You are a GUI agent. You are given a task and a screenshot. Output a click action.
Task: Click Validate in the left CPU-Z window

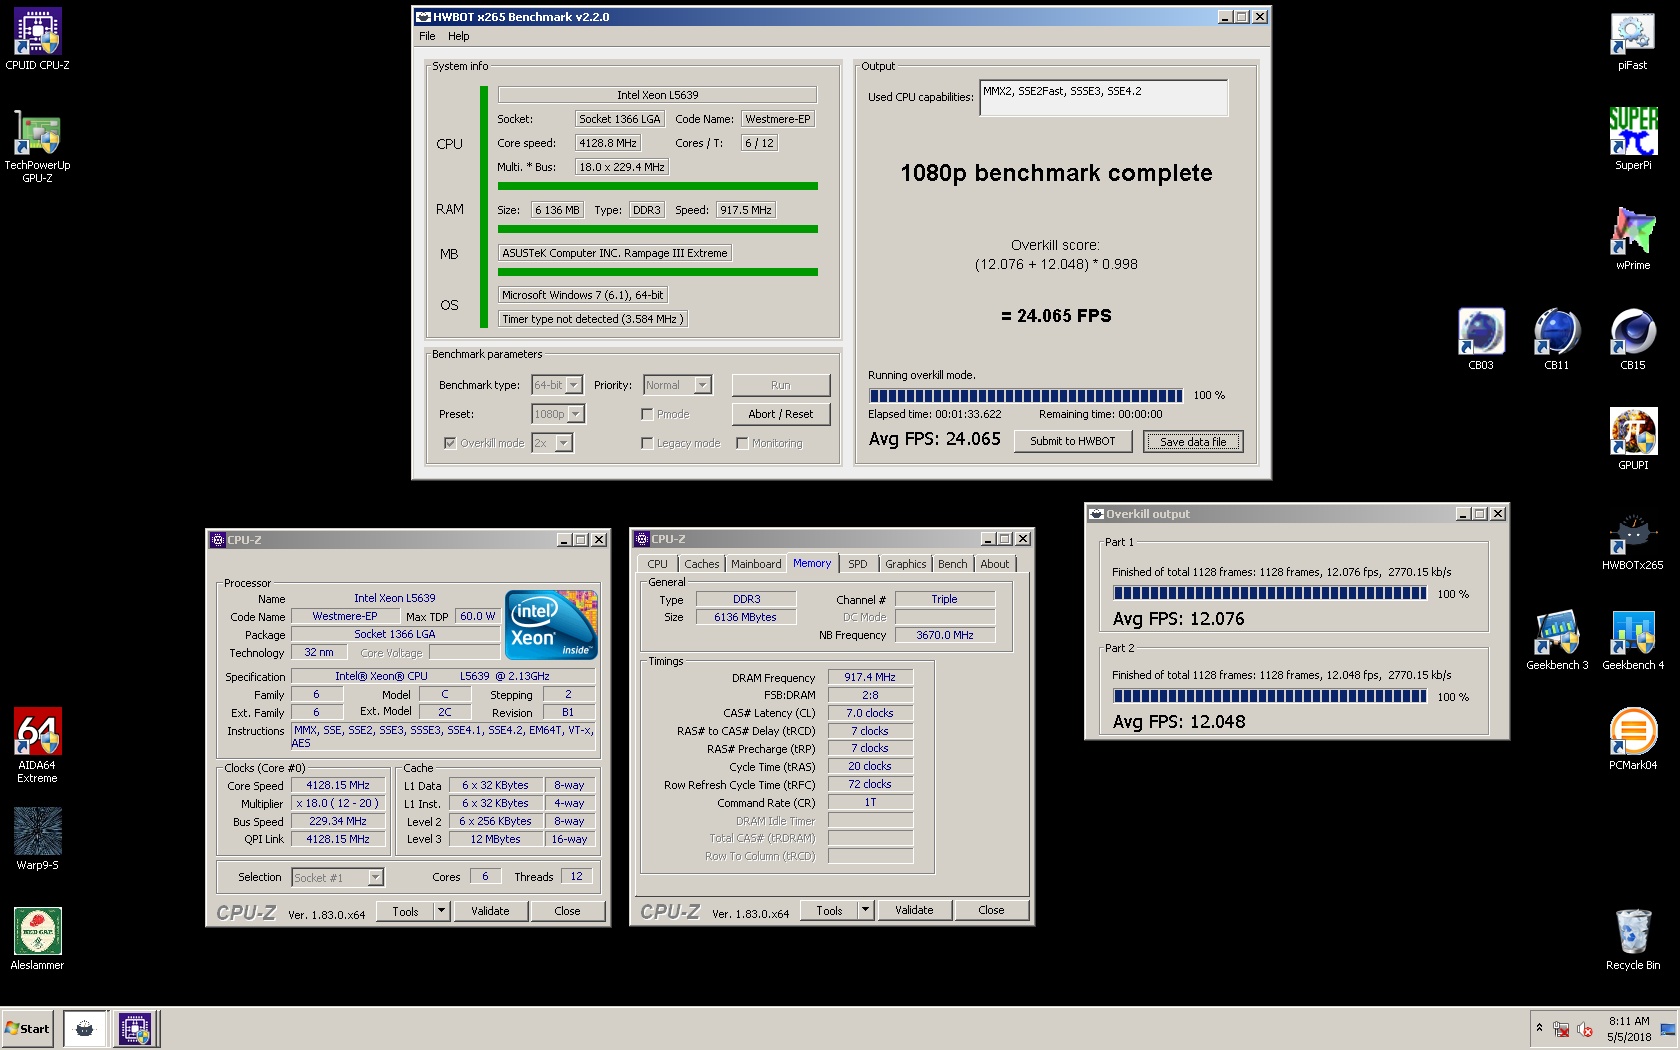click(x=490, y=911)
